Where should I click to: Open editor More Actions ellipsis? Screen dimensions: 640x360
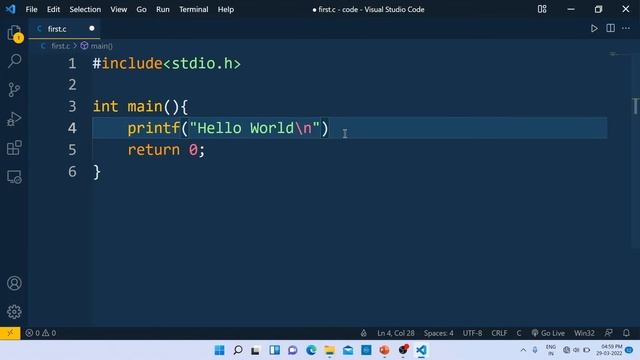[626, 28]
